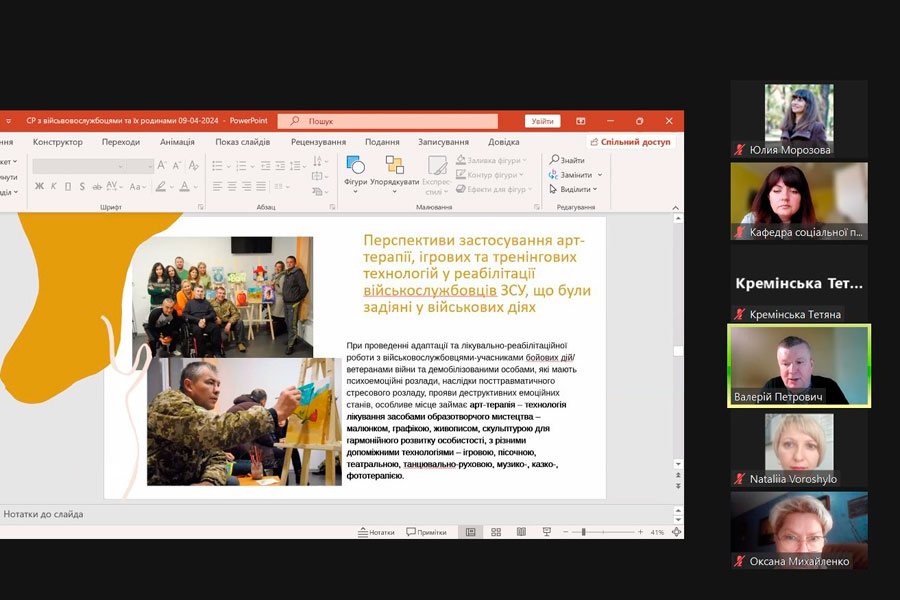Fit slide to current window
The image size is (900, 600).
[676, 532]
